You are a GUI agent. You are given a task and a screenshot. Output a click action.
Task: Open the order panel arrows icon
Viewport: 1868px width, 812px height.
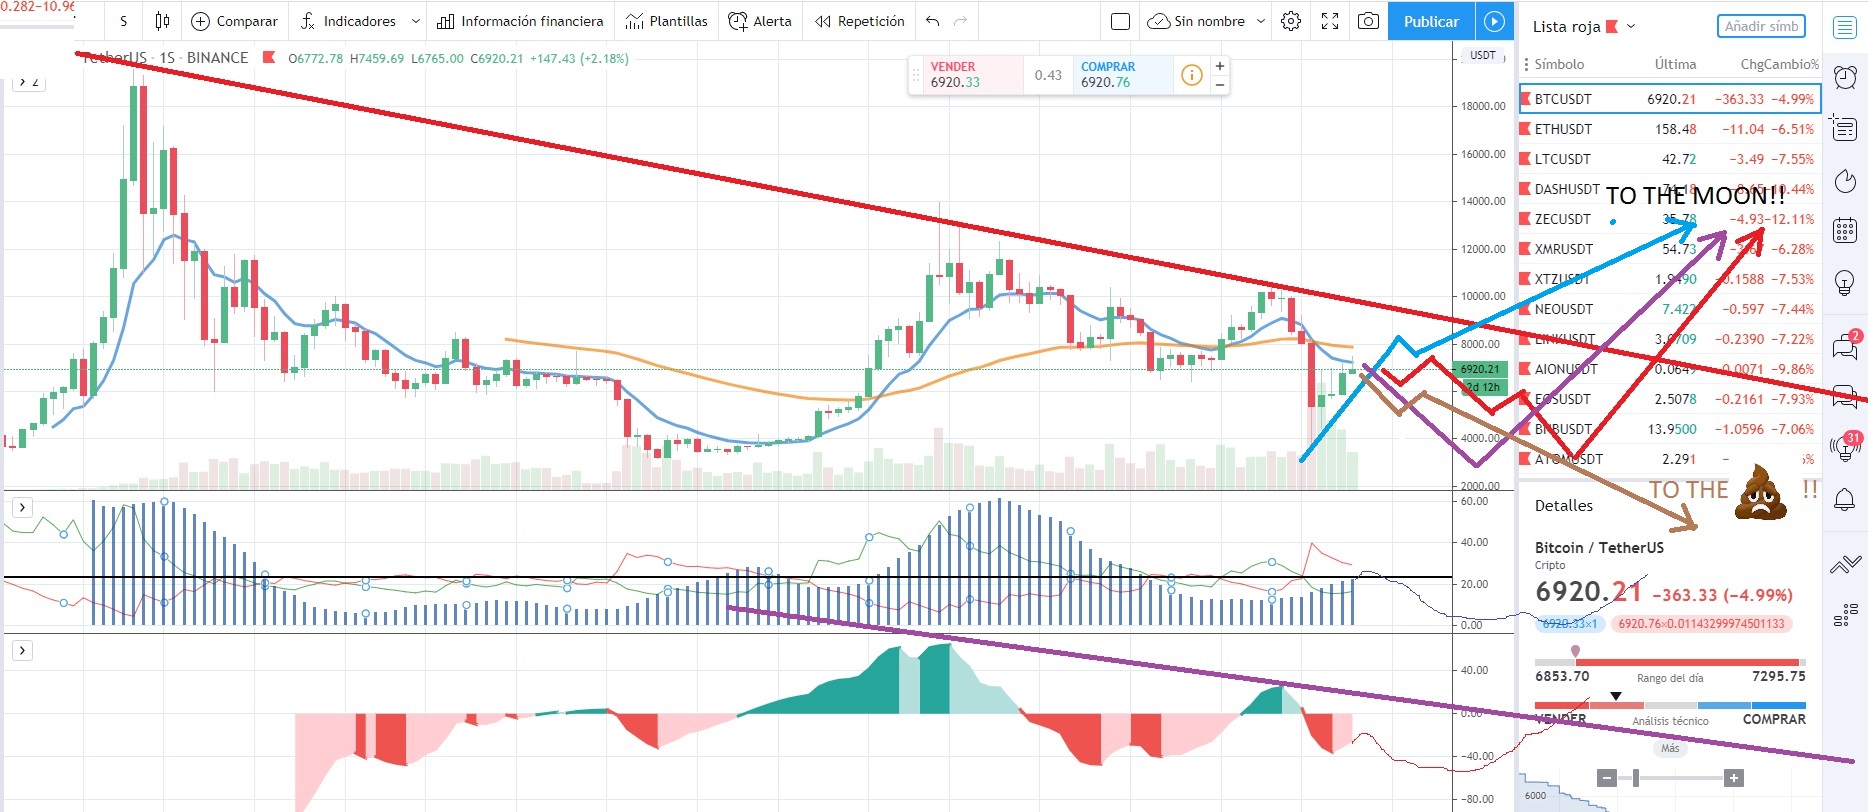[1845, 566]
